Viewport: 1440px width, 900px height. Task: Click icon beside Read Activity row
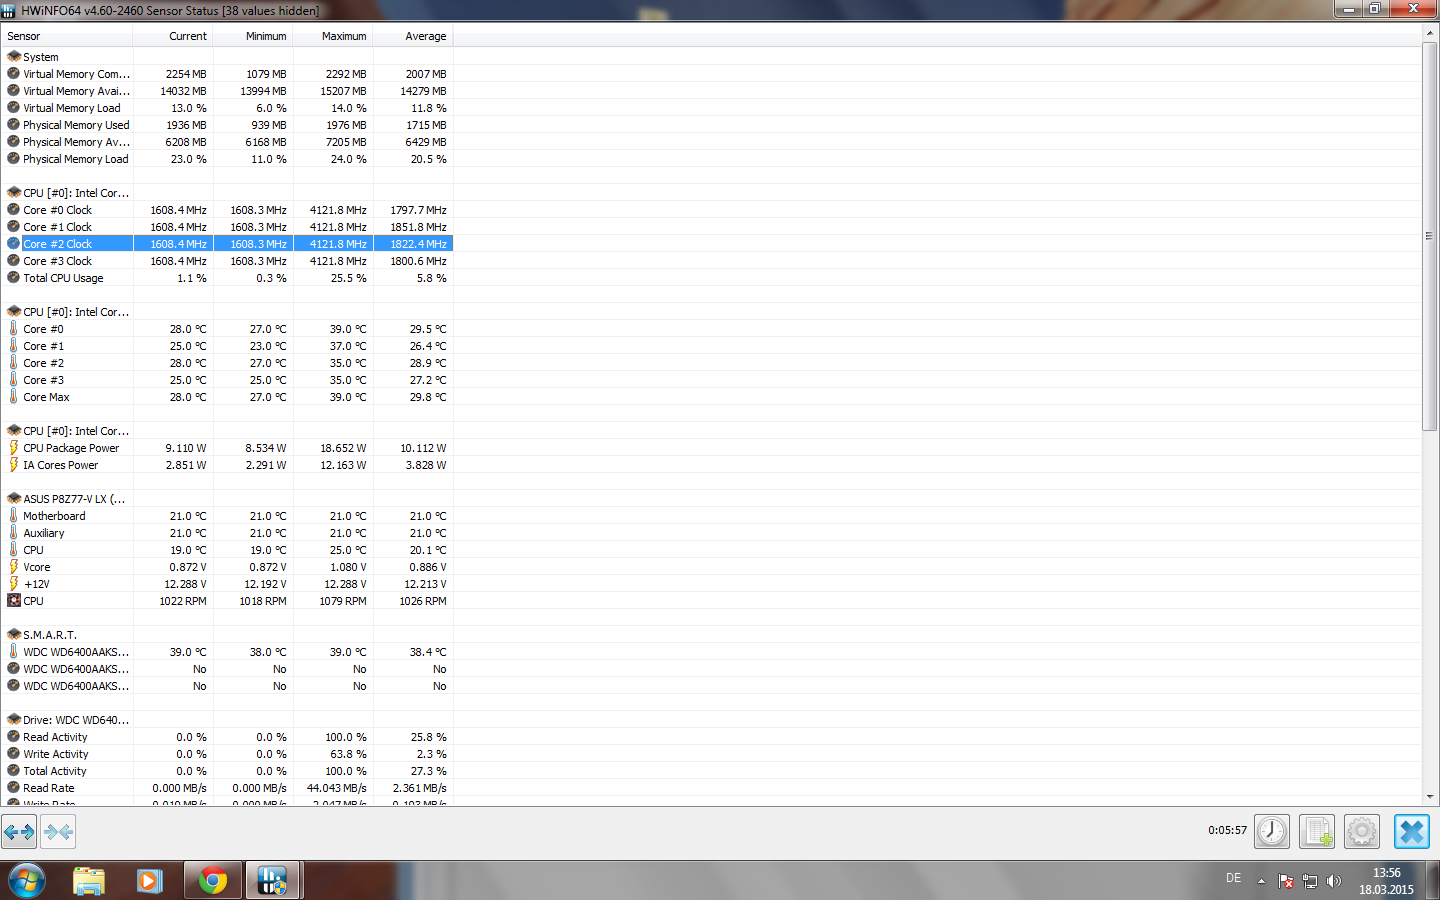point(13,736)
